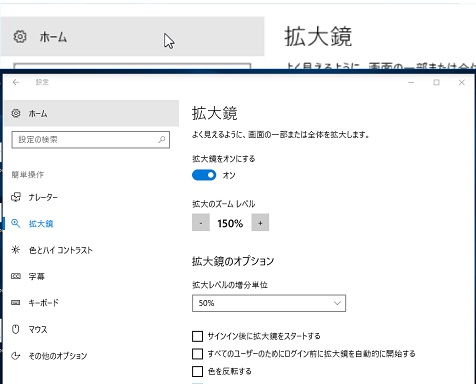Click the 150% zoom level value
The image size is (476, 384).
(230, 223)
